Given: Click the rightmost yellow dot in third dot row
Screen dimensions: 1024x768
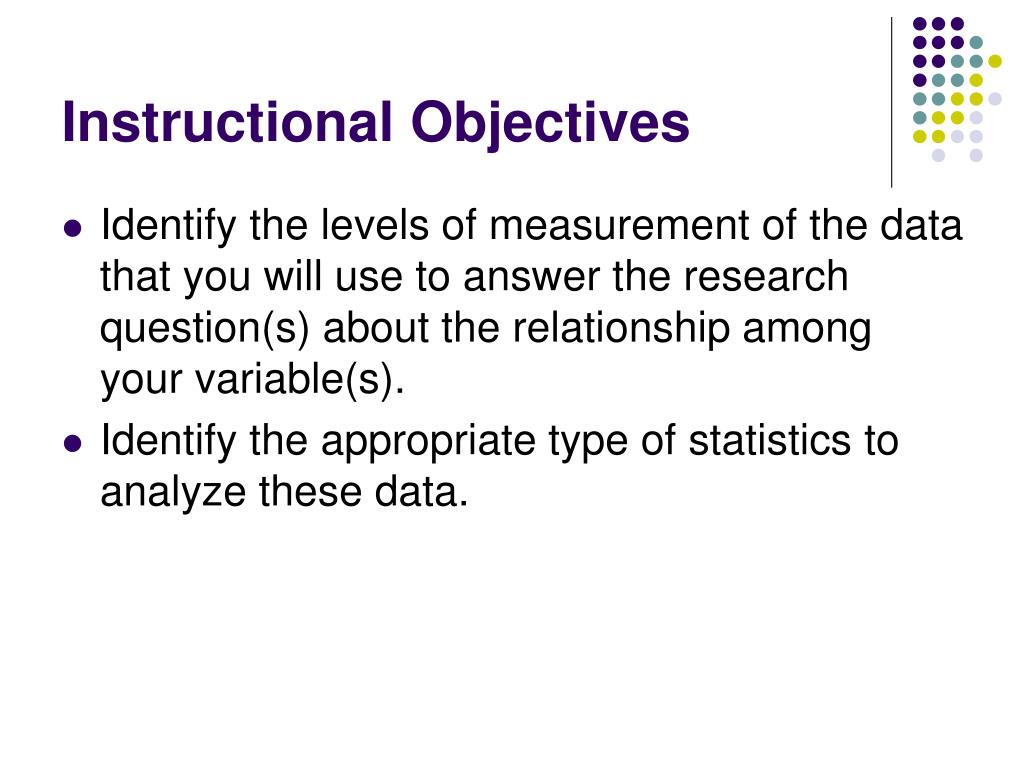Looking at the screenshot, I should click(x=995, y=61).
